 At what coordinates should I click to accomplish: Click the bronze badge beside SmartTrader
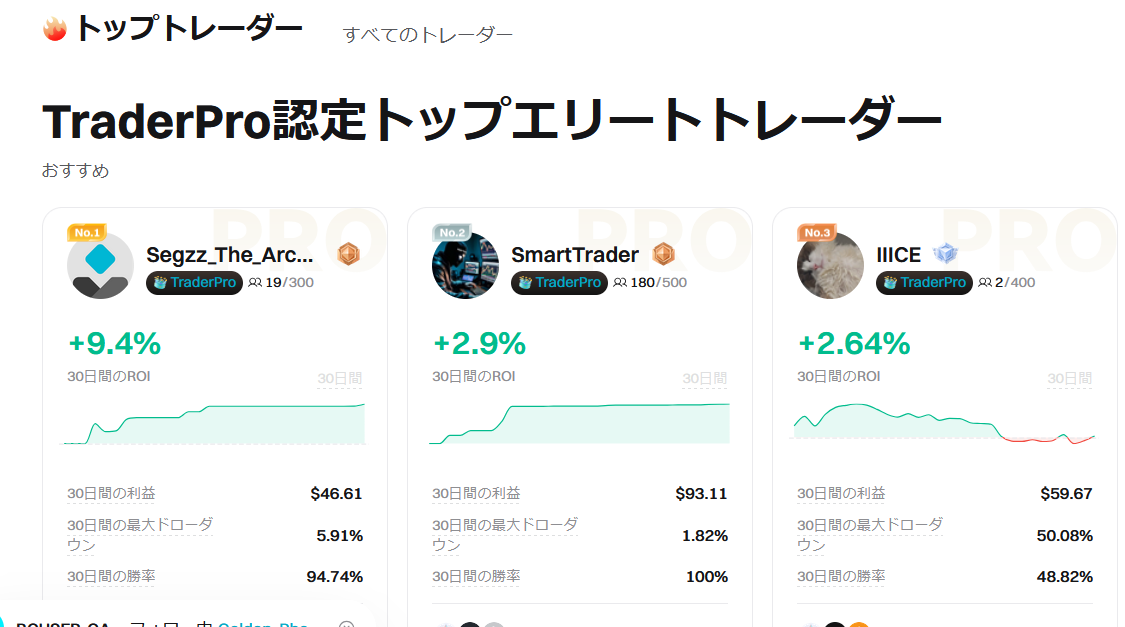(664, 254)
